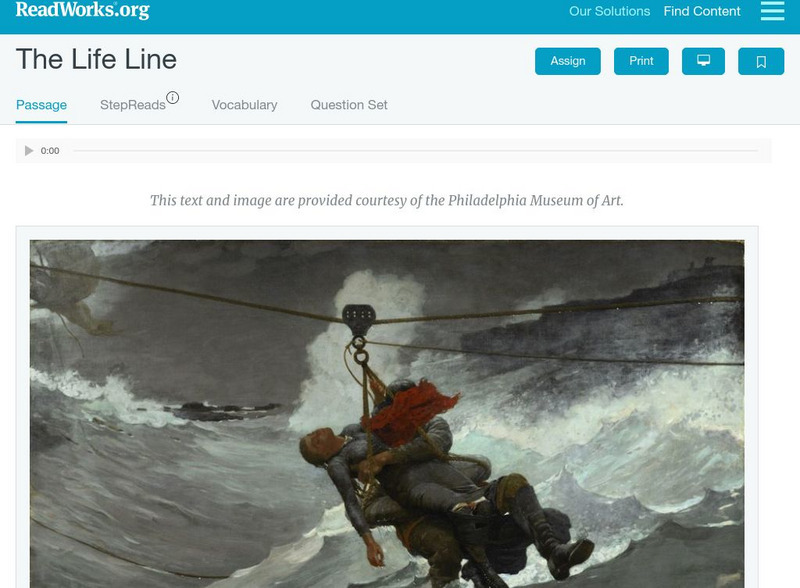Open the Question Set tab
800x588 pixels.
pos(349,105)
